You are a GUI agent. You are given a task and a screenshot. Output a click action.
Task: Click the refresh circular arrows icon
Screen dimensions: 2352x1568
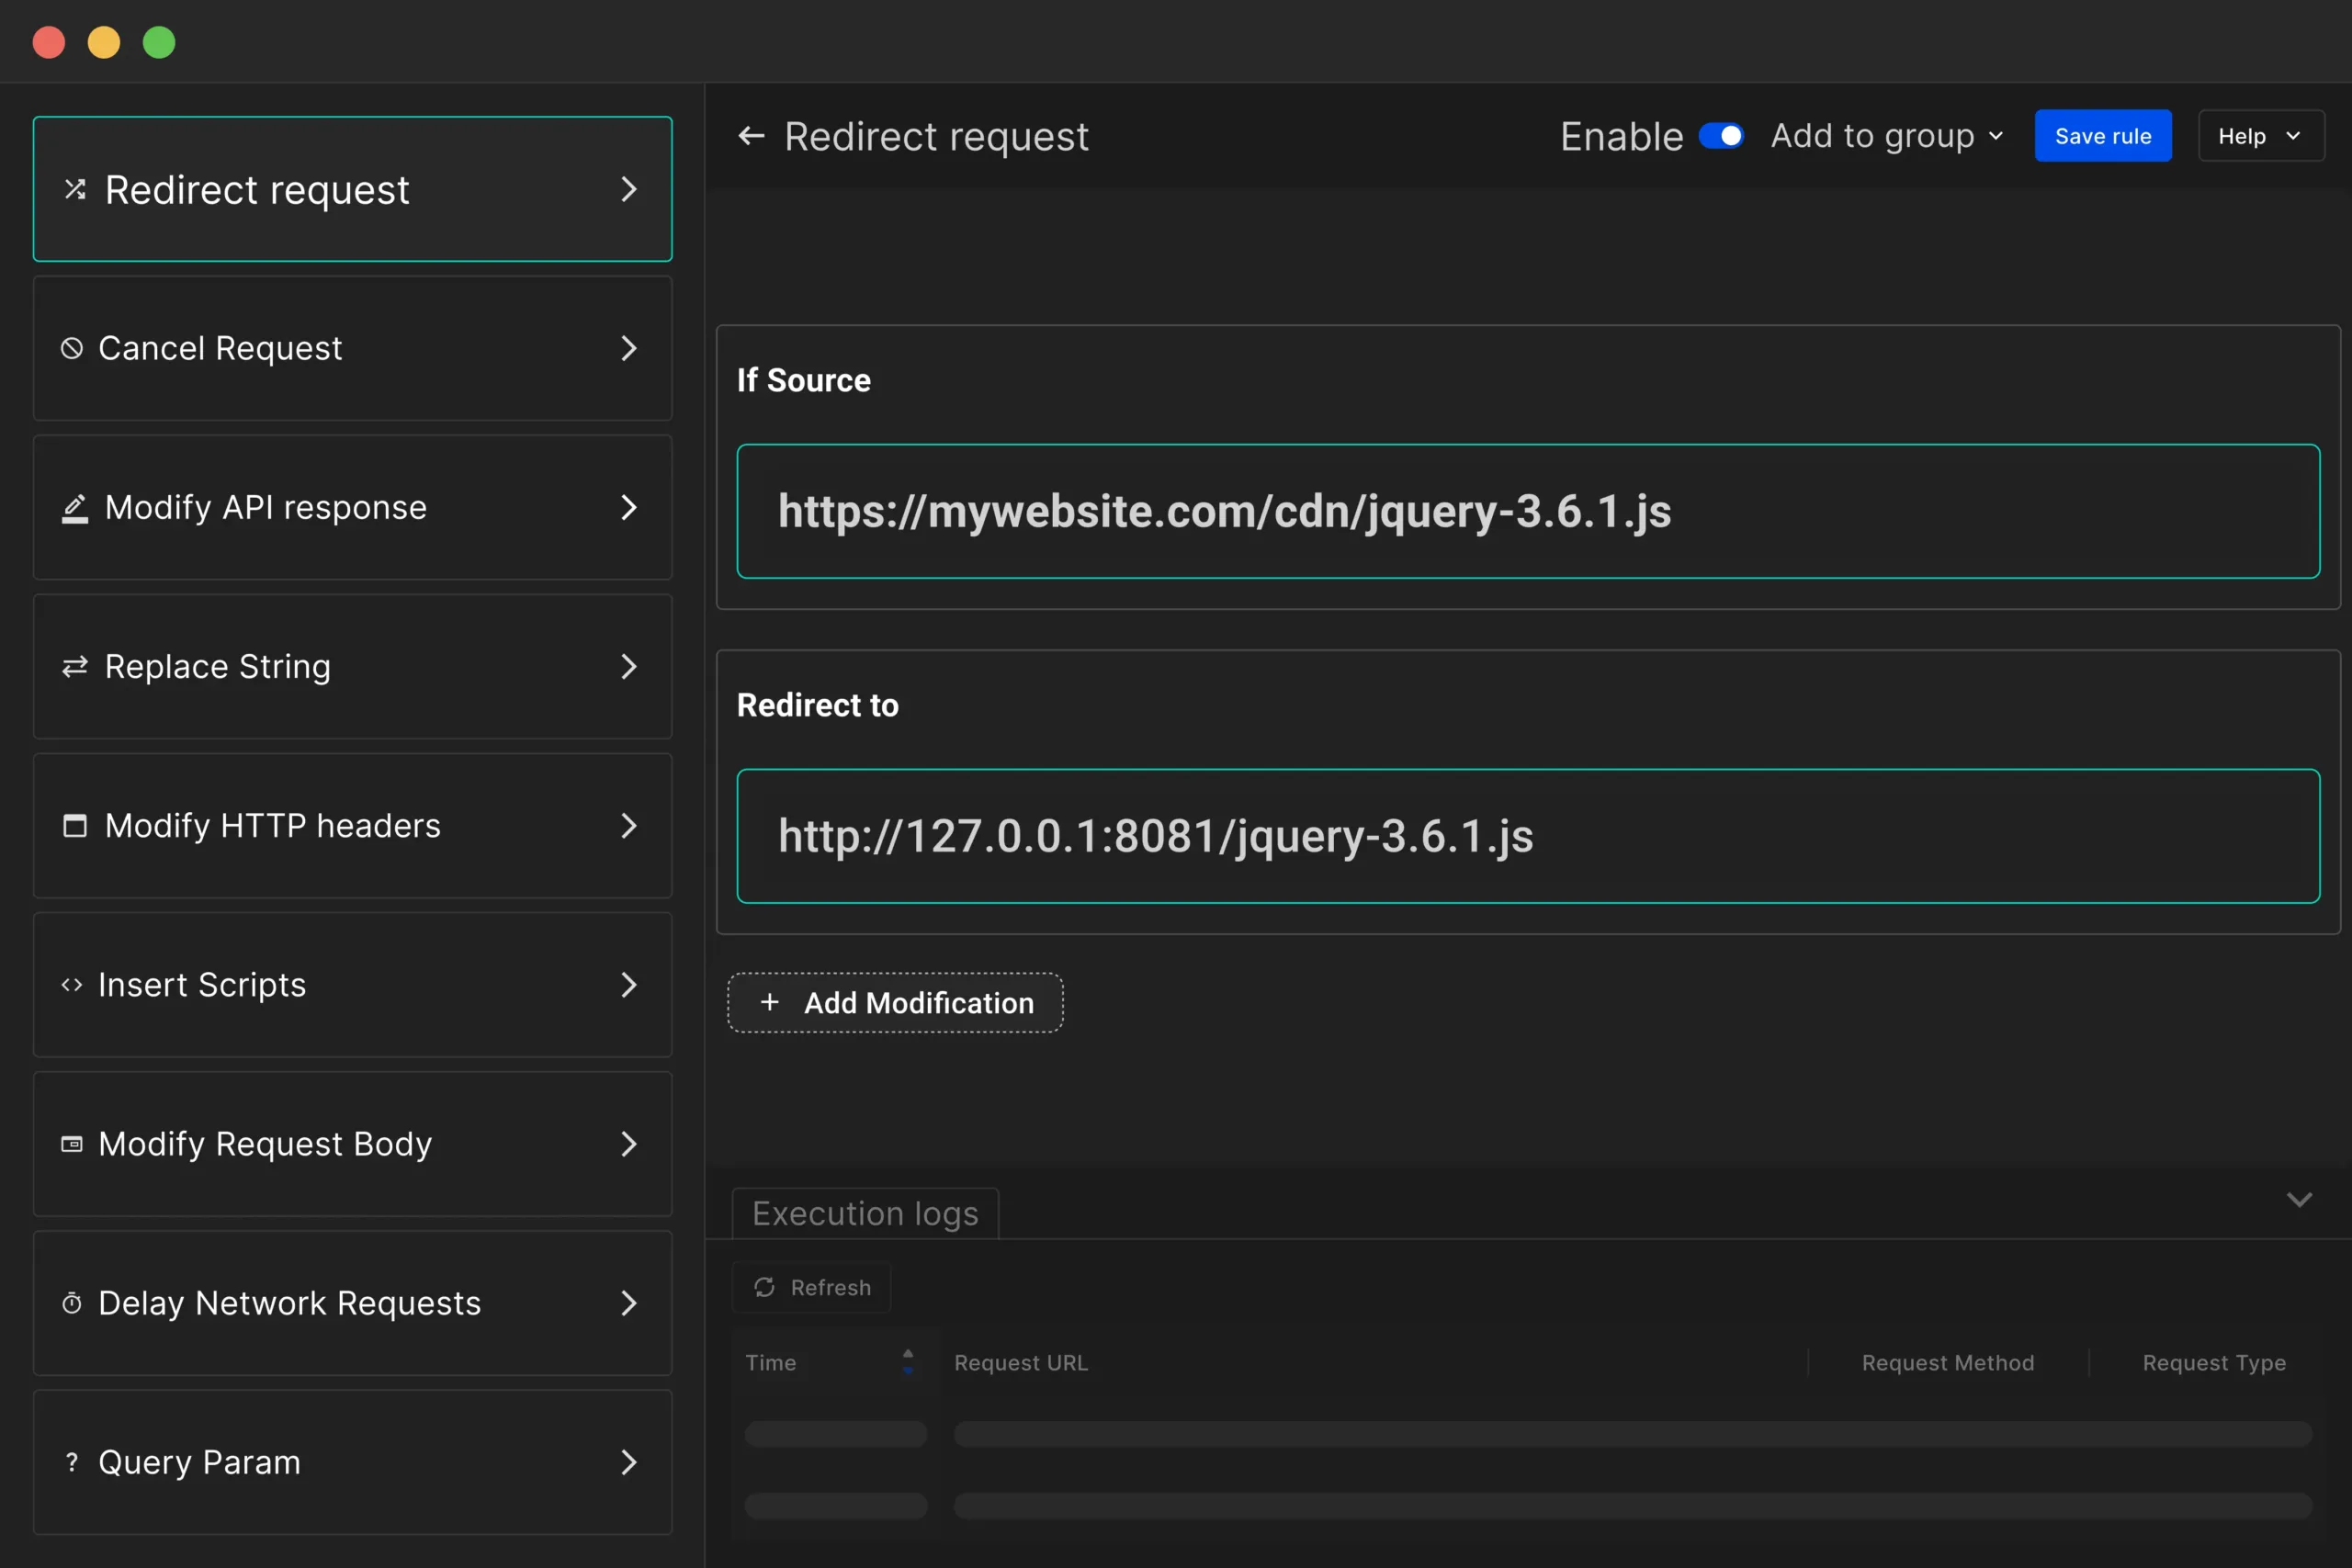pos(765,1287)
